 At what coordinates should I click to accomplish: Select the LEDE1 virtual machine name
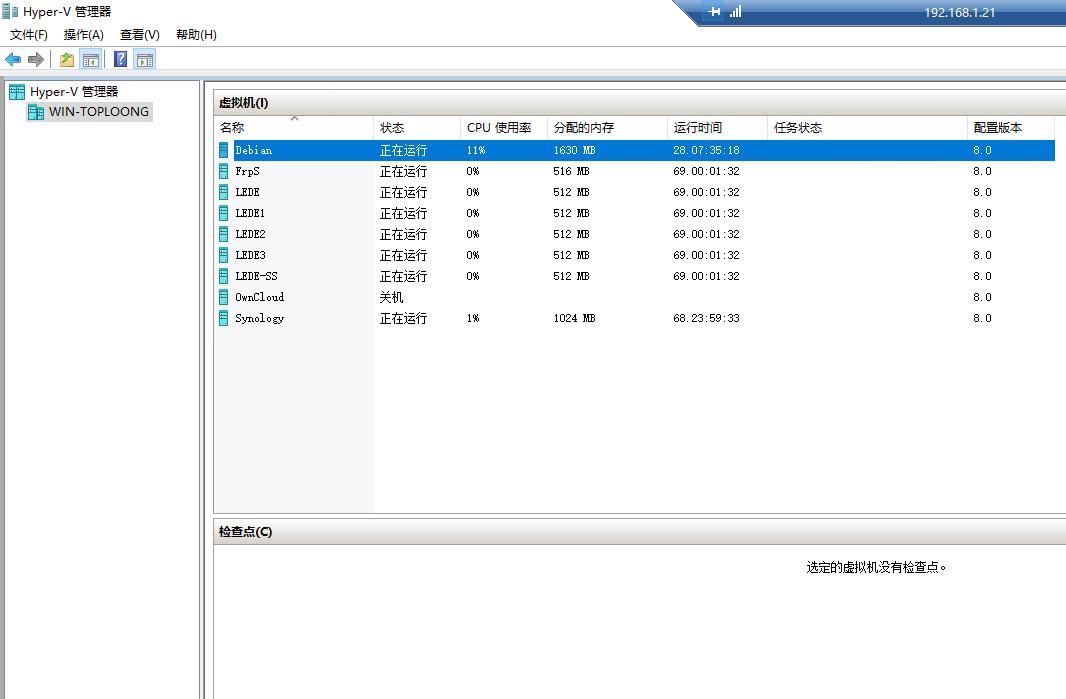[250, 214]
